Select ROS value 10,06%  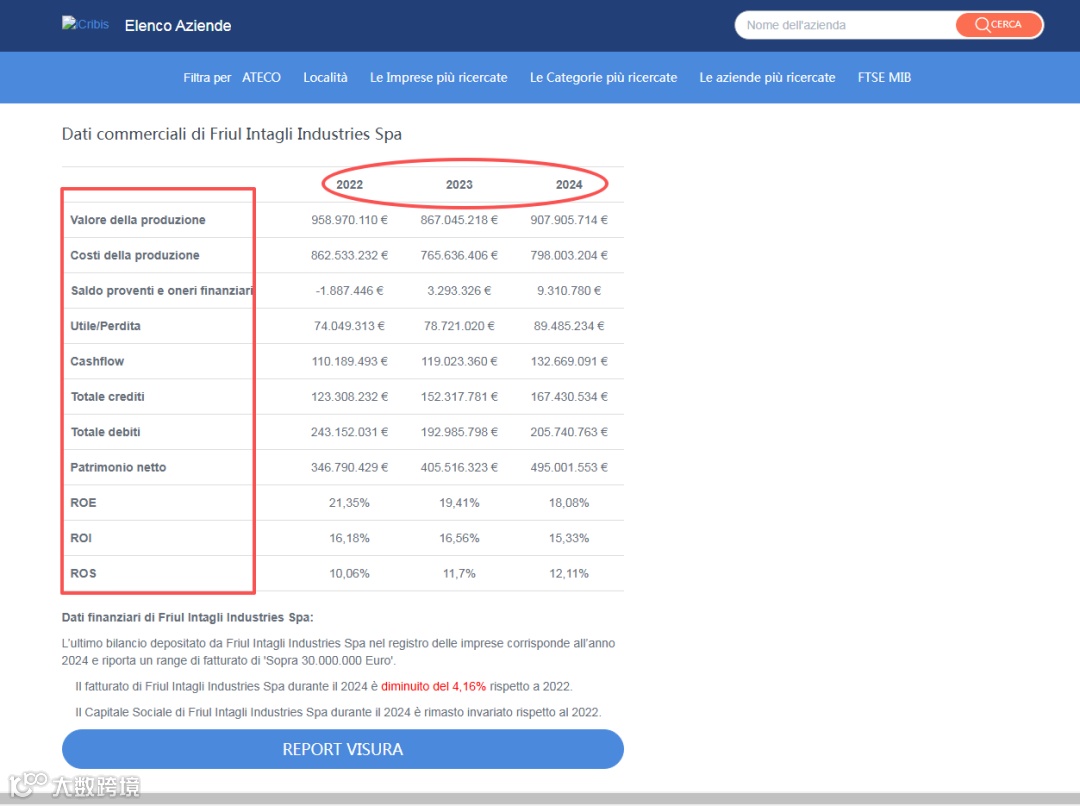(349, 573)
